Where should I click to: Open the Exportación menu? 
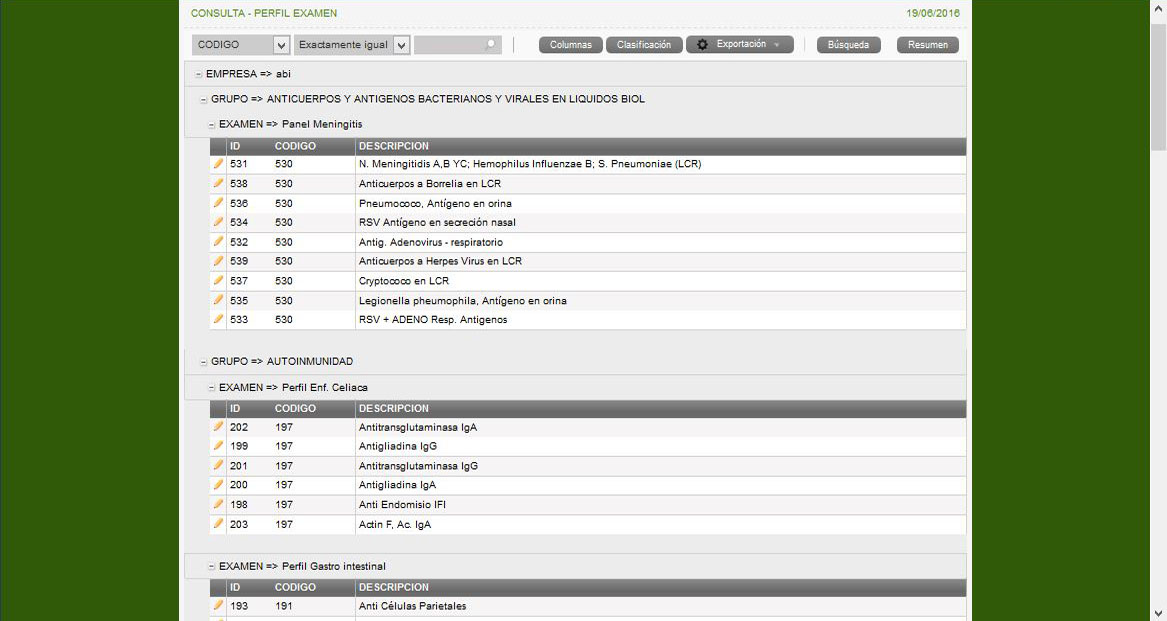[739, 45]
